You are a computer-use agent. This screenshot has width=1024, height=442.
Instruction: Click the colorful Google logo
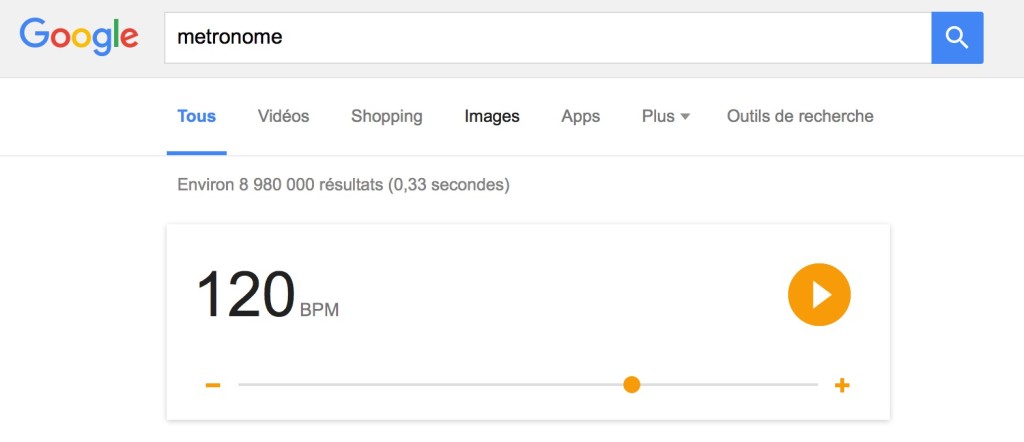[79, 37]
